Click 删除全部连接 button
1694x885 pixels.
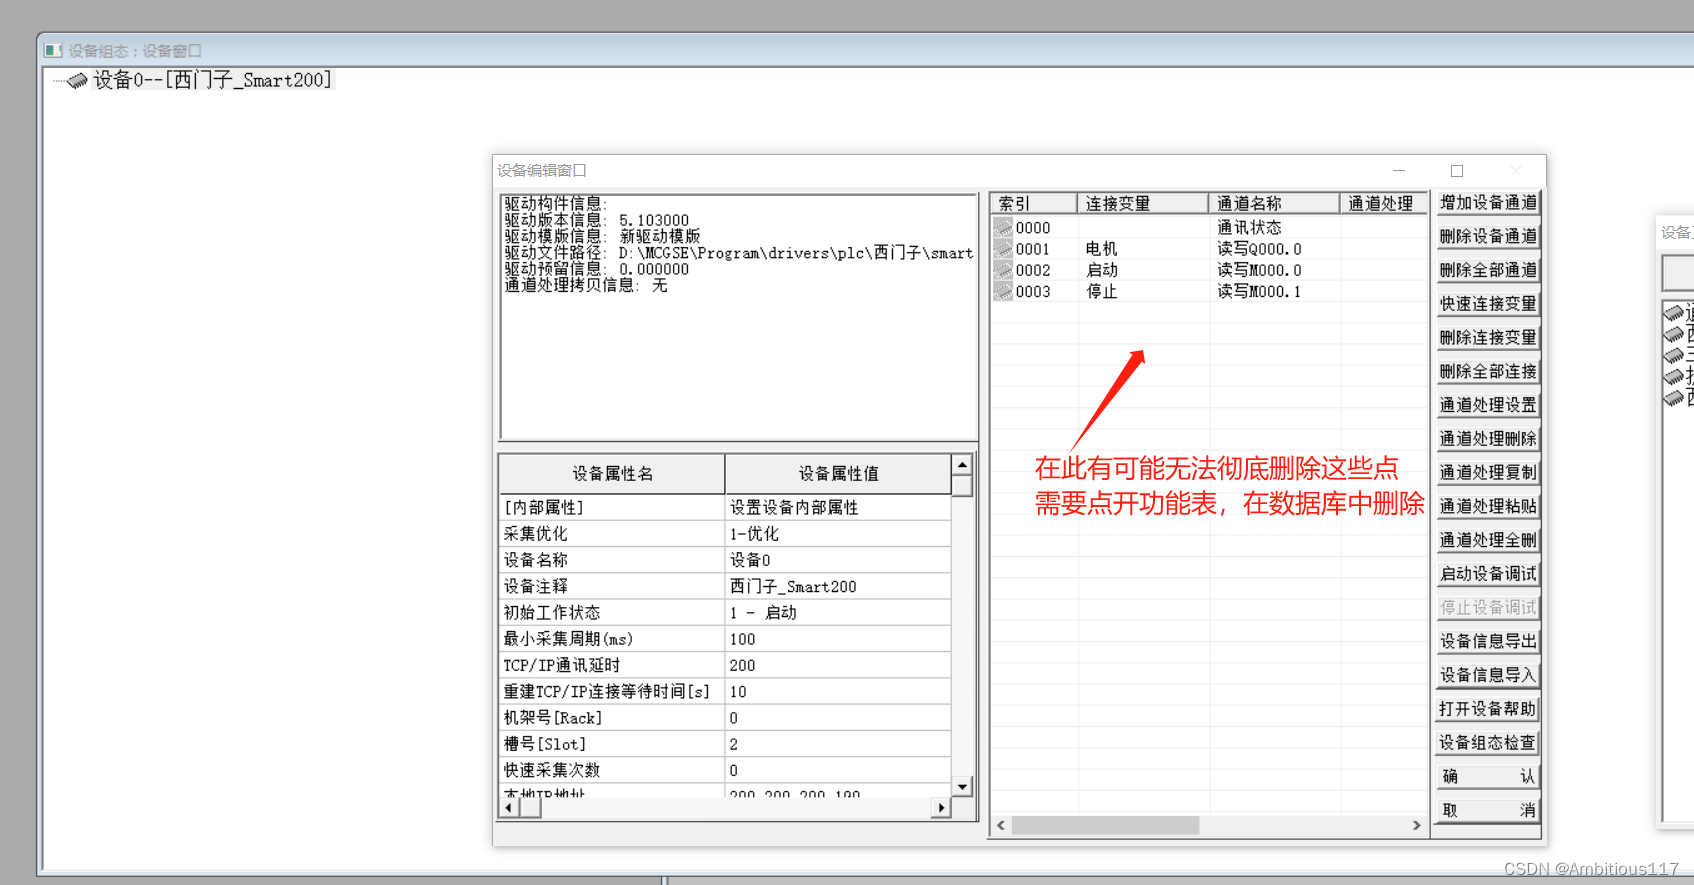1488,371
